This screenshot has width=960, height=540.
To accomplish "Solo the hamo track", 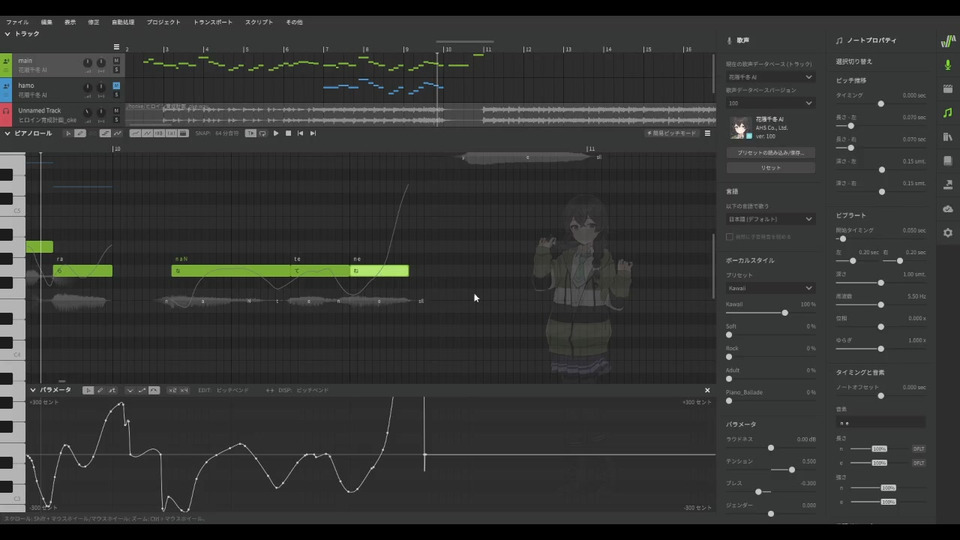I will [x=116, y=95].
